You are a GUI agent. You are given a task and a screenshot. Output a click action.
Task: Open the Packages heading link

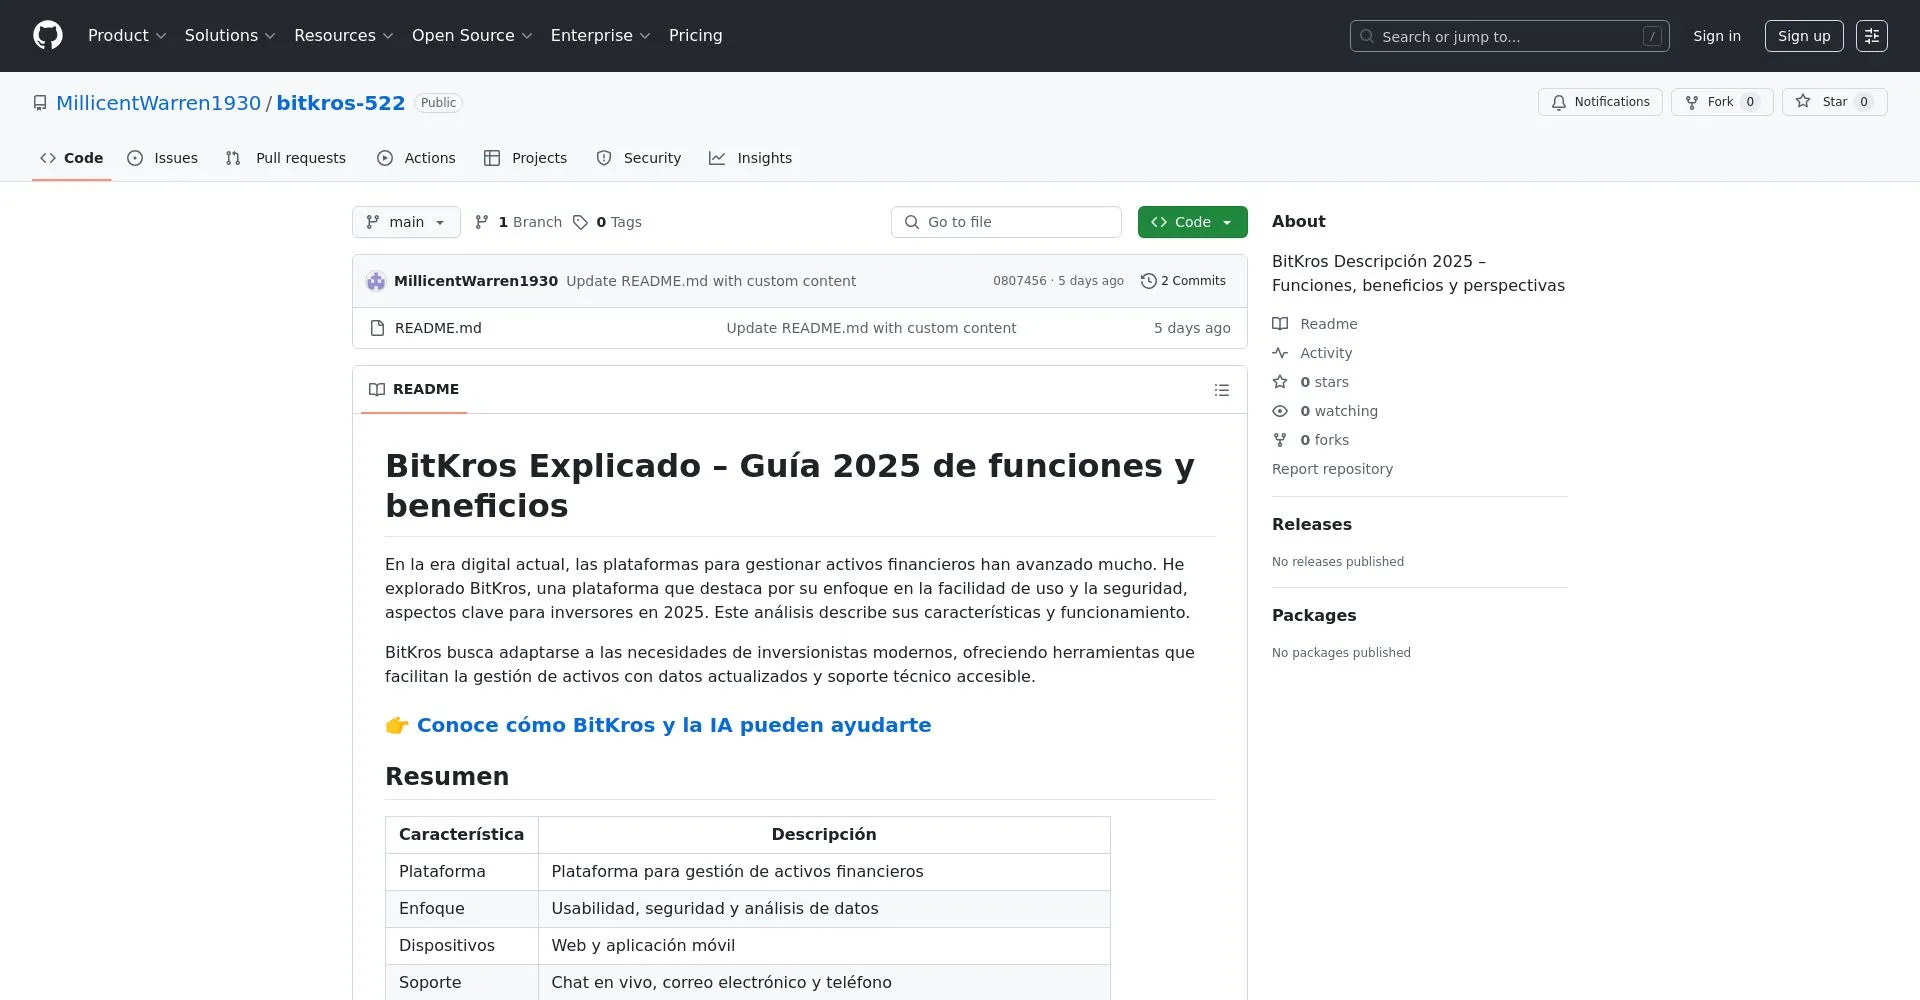(1314, 615)
